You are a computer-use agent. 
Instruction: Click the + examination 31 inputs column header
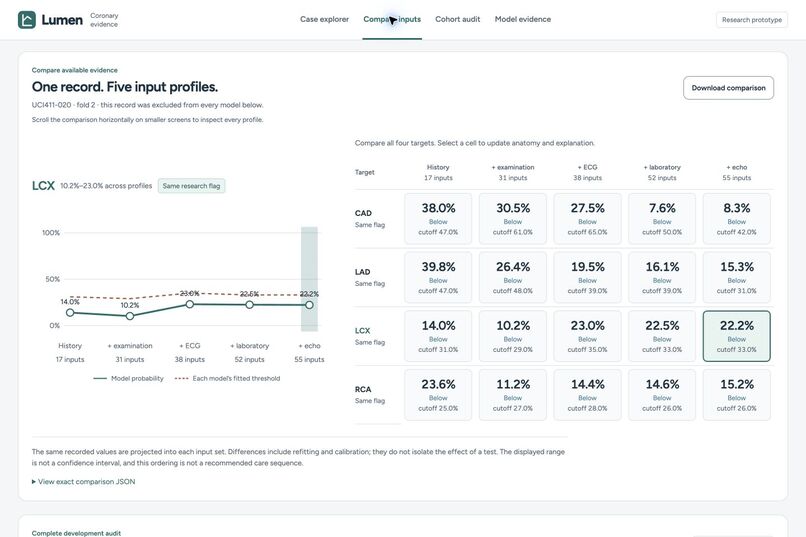[512, 173]
